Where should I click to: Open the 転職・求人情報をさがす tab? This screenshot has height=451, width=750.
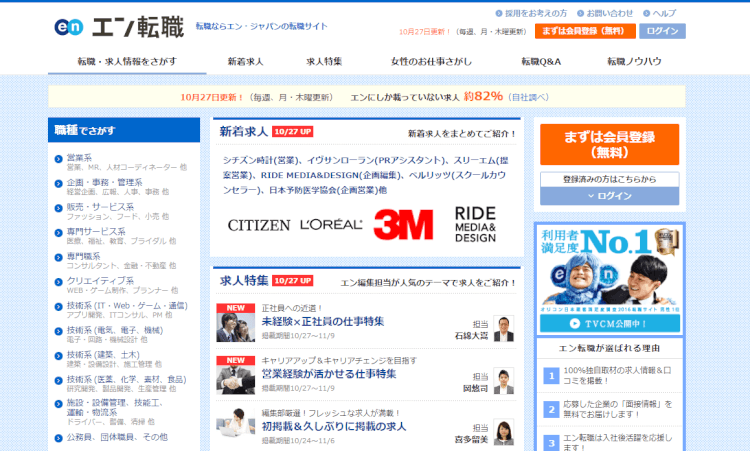pyautogui.click(x=127, y=62)
